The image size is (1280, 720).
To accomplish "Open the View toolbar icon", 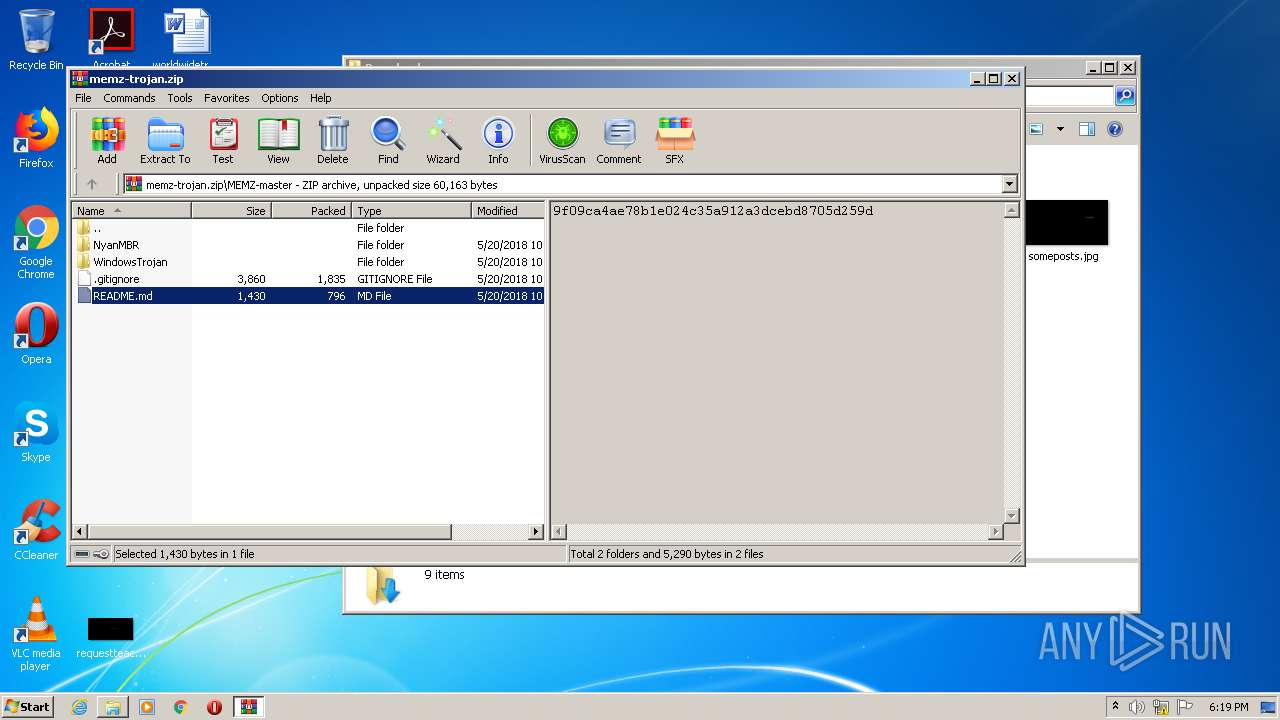I will [x=278, y=140].
